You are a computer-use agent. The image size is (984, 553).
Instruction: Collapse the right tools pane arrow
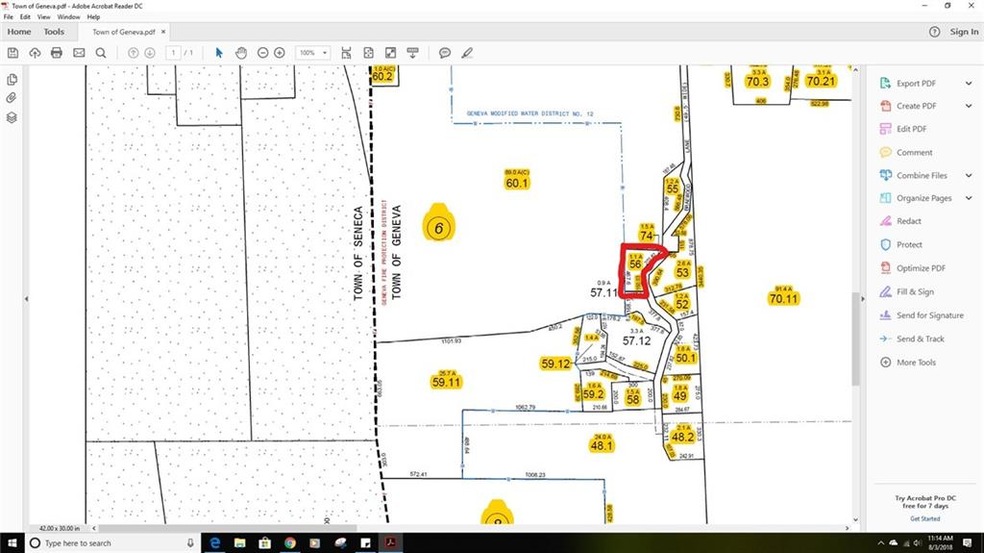[863, 299]
